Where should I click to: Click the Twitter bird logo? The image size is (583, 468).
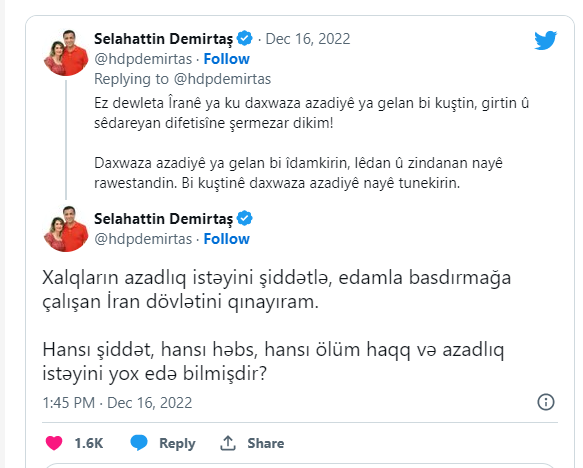click(x=545, y=40)
